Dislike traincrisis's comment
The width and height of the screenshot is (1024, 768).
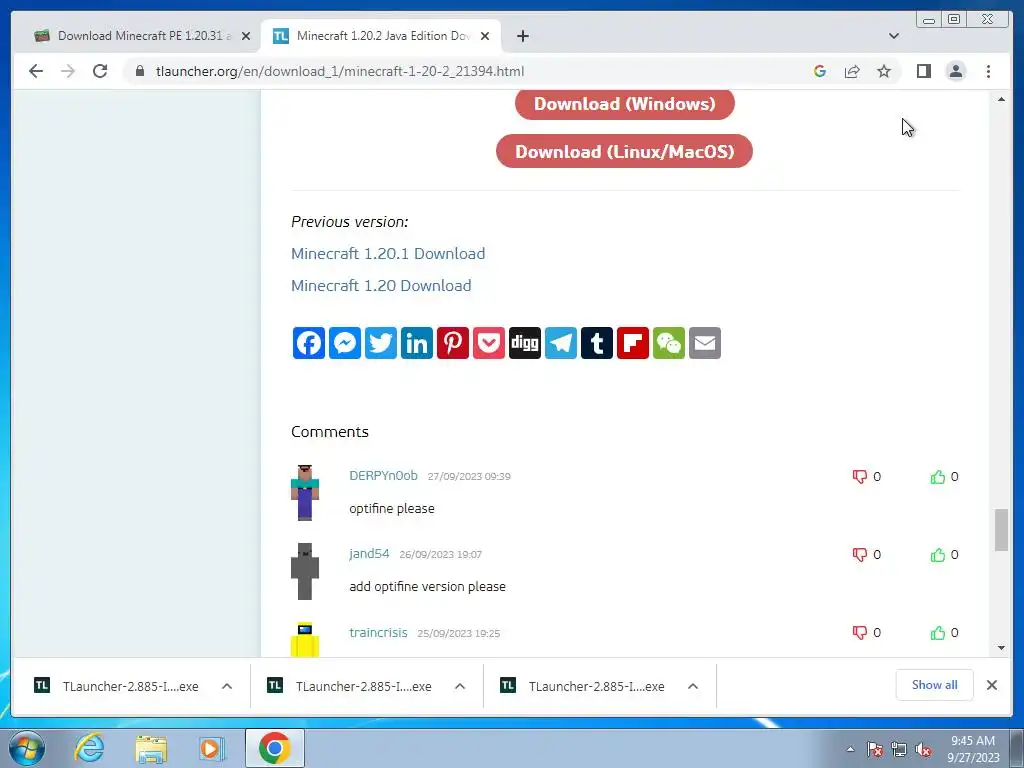[859, 632]
